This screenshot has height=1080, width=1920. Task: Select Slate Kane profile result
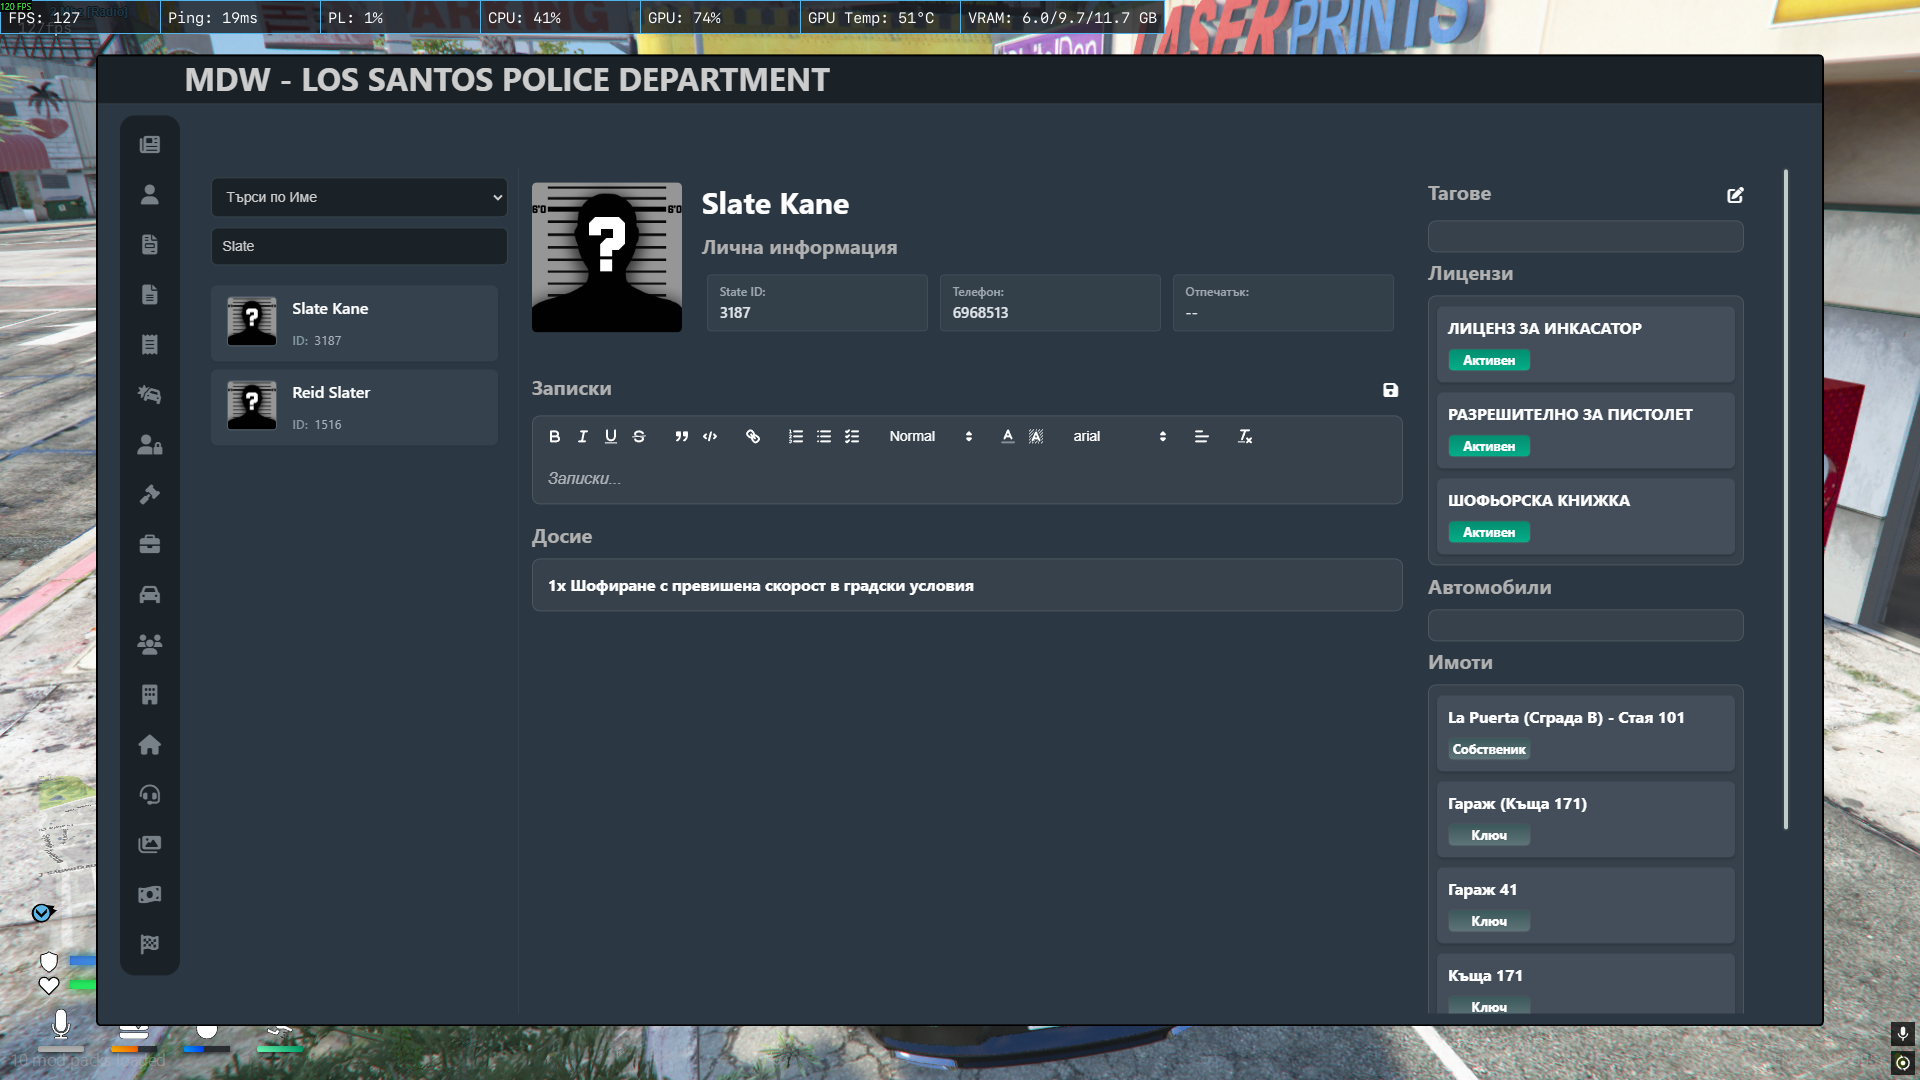click(354, 323)
